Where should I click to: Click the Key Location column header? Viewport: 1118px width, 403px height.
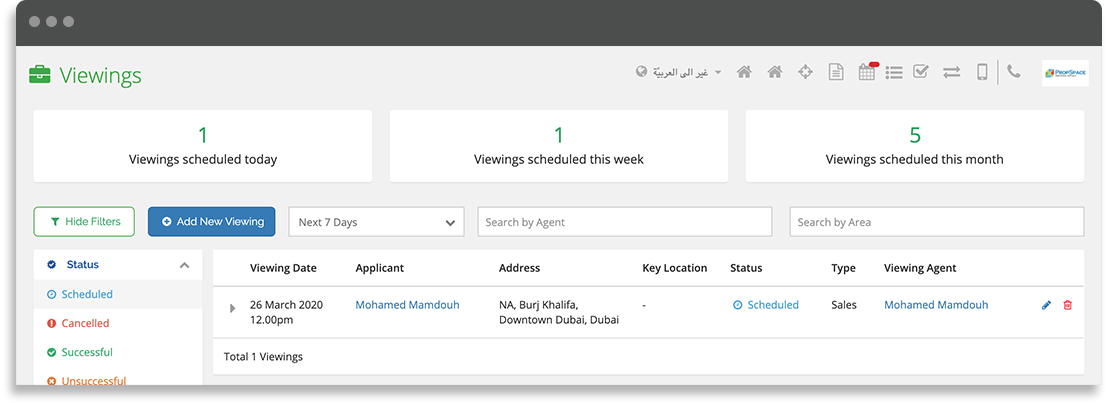point(675,268)
